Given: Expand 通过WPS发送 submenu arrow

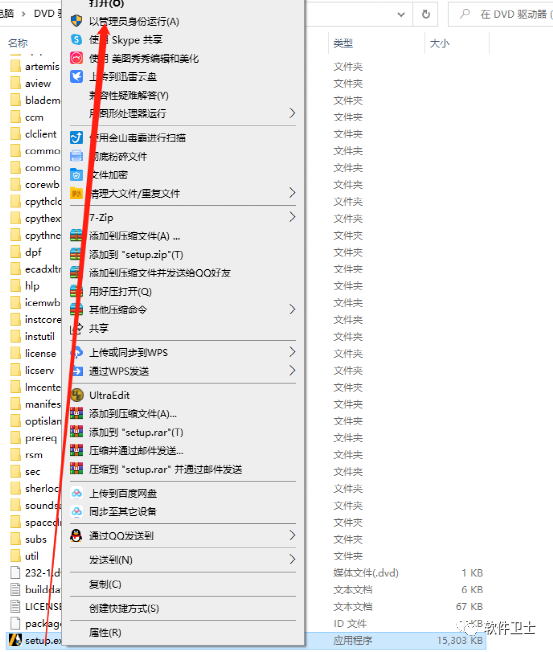Looking at the screenshot, I should [x=292, y=370].
